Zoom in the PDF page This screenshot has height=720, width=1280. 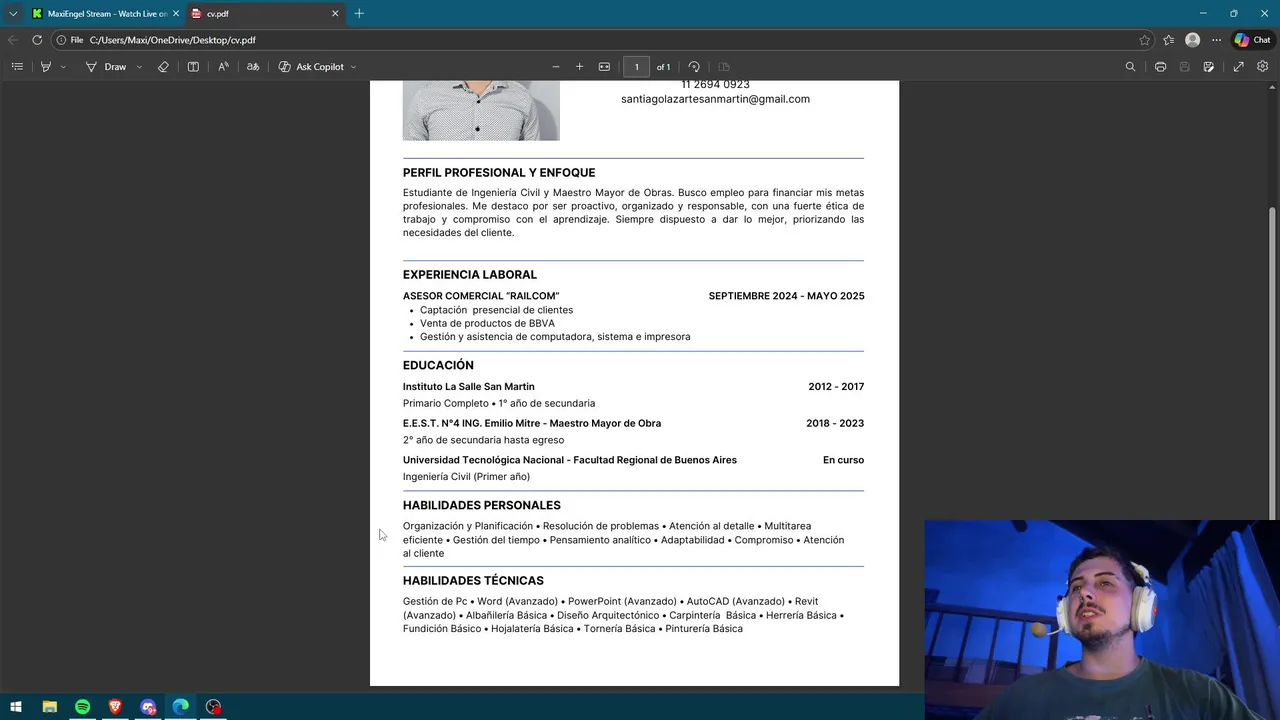pyautogui.click(x=579, y=67)
